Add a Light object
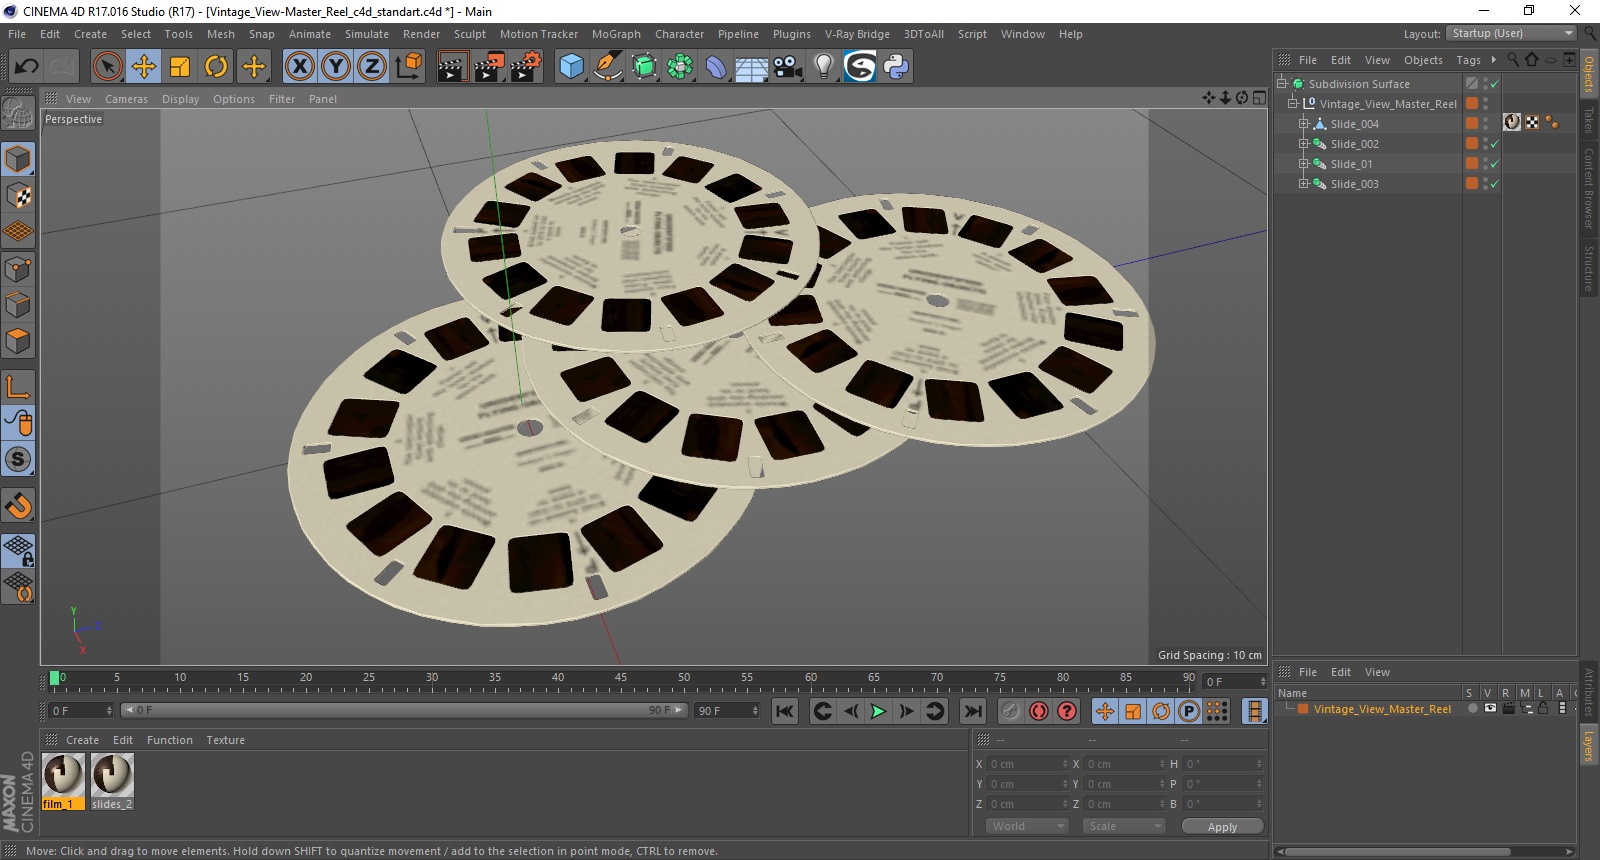Viewport: 1600px width, 860px height. point(824,67)
